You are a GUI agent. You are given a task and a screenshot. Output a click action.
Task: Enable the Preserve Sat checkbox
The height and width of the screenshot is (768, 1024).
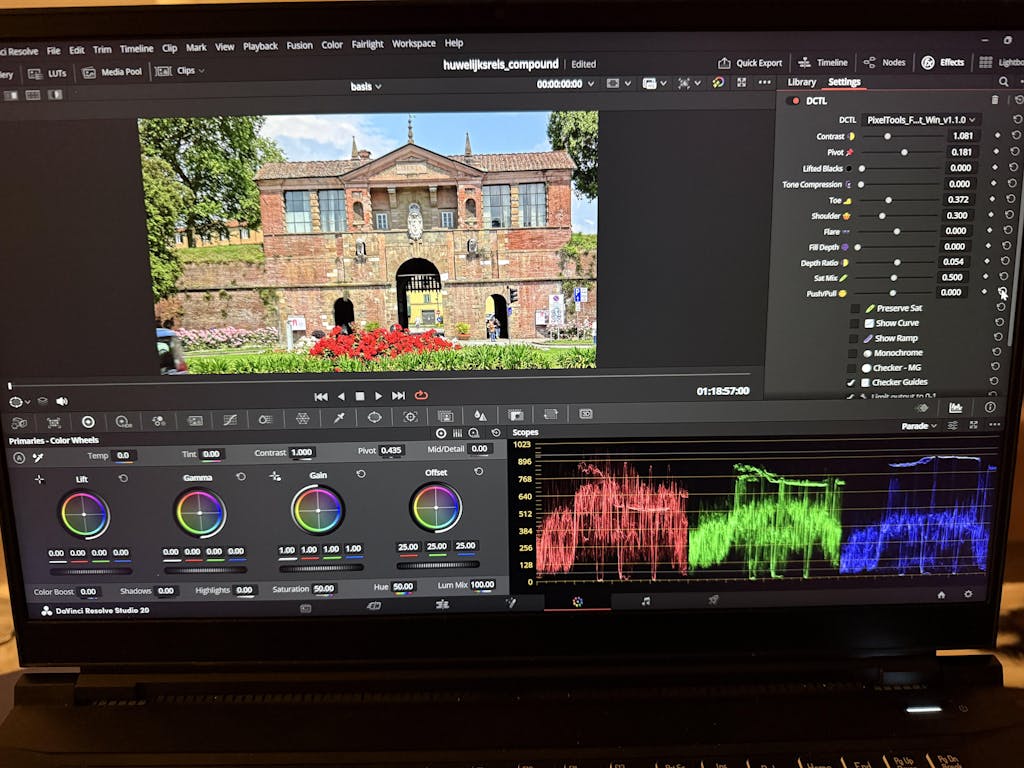click(x=854, y=308)
